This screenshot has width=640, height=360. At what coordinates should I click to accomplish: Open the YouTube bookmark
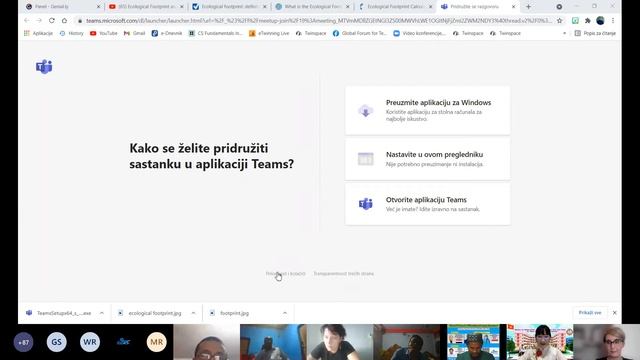pyautogui.click(x=104, y=33)
